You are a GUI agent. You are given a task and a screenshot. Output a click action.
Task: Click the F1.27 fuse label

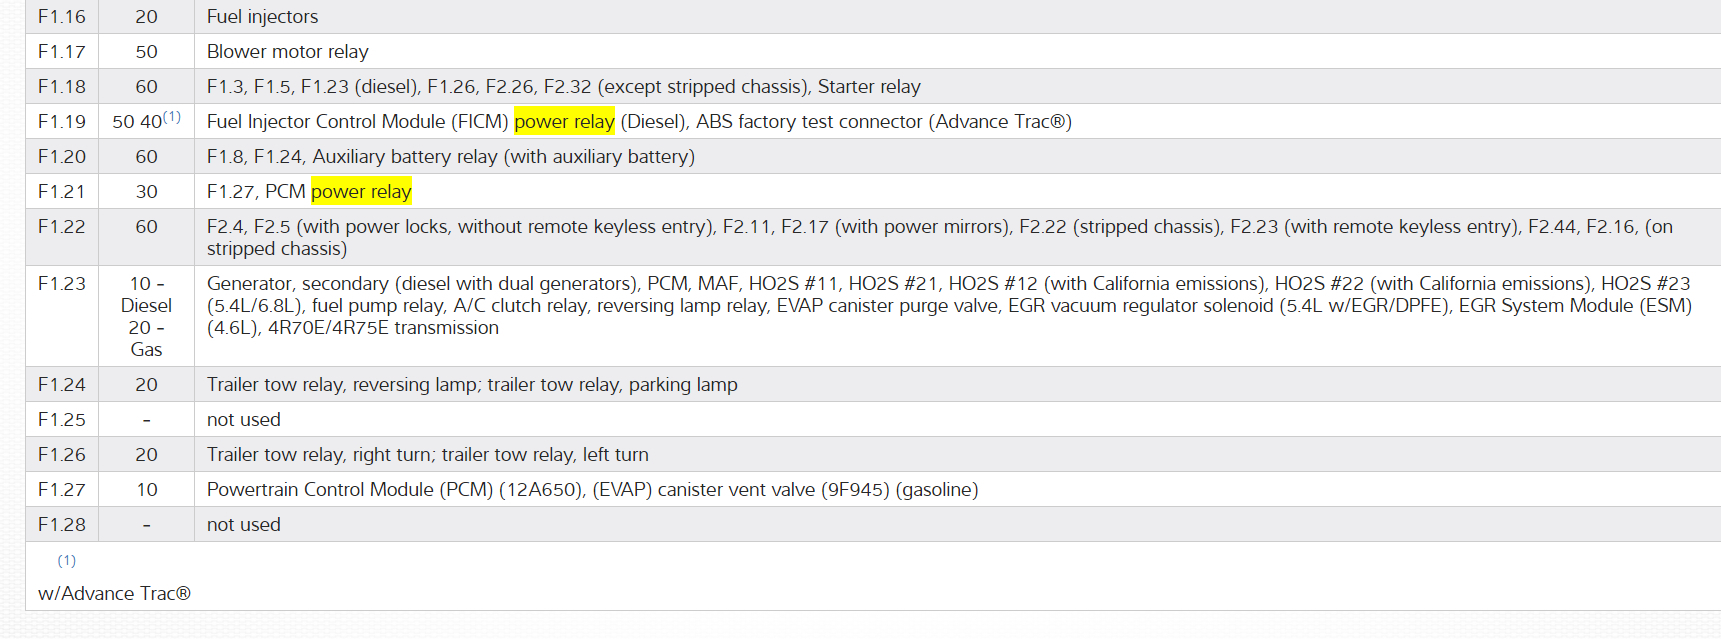[x=62, y=490]
